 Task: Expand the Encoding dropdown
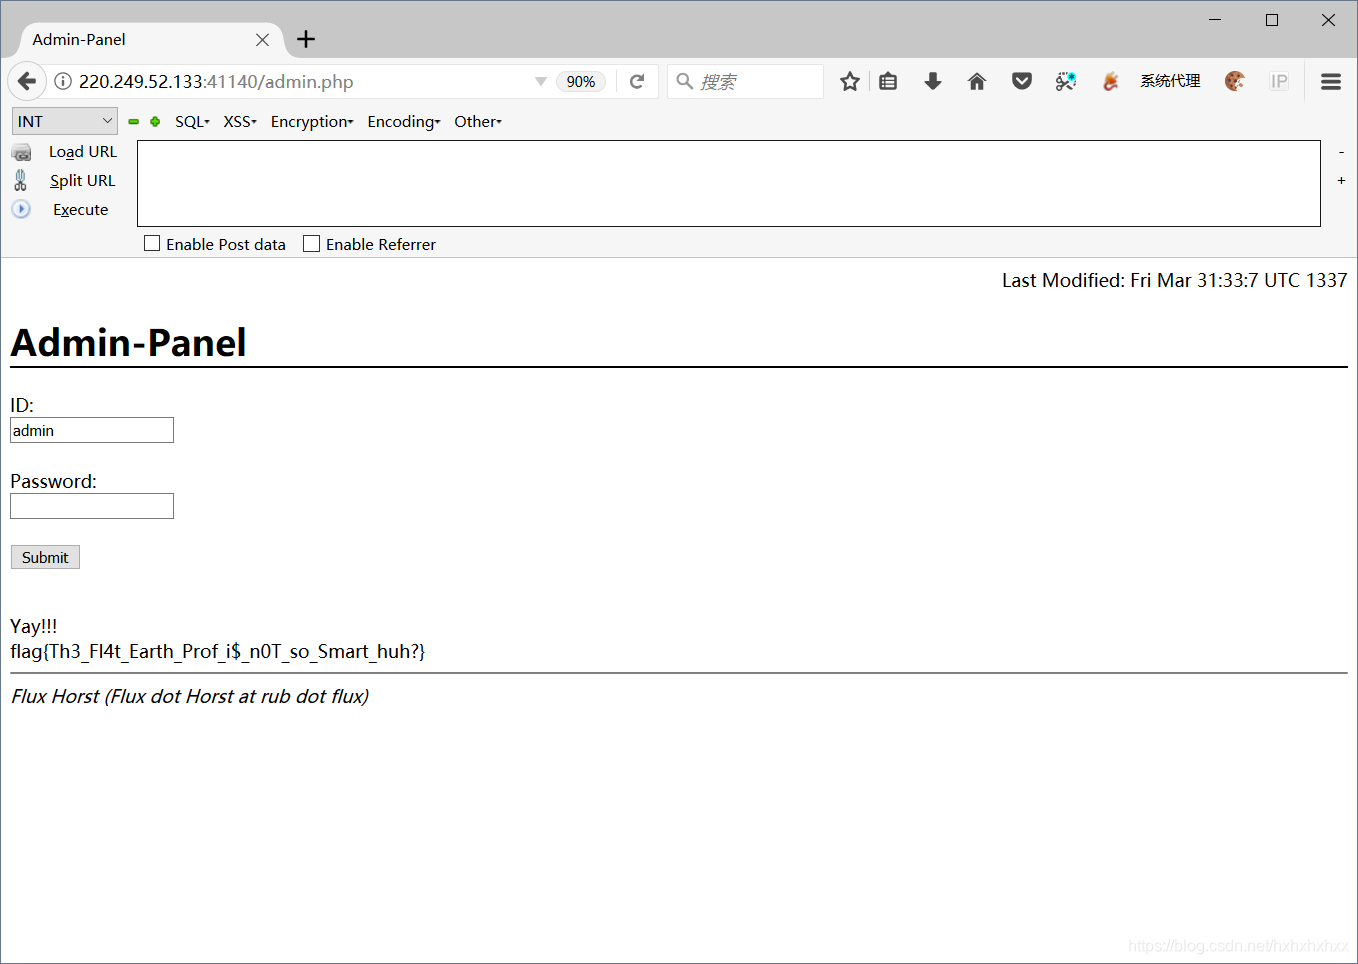(403, 121)
